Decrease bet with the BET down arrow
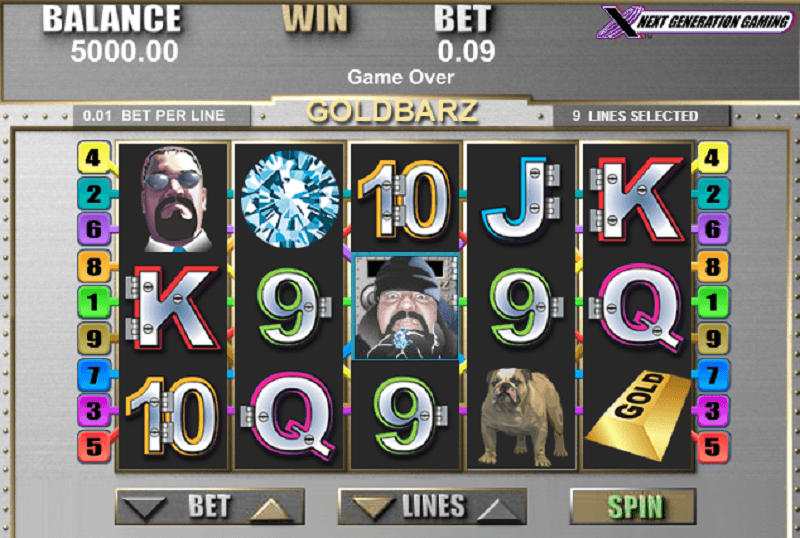Viewport: 800px width, 538px height. 144,508
